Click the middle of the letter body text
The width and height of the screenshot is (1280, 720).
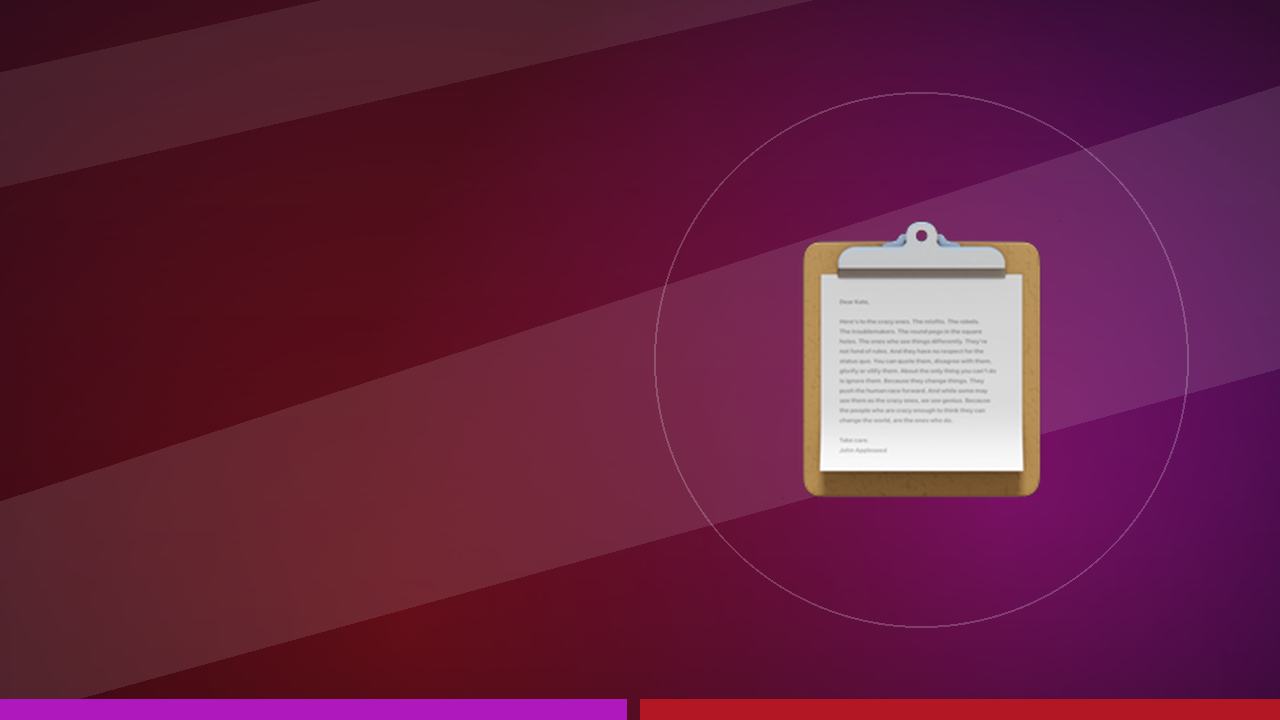coord(917,371)
